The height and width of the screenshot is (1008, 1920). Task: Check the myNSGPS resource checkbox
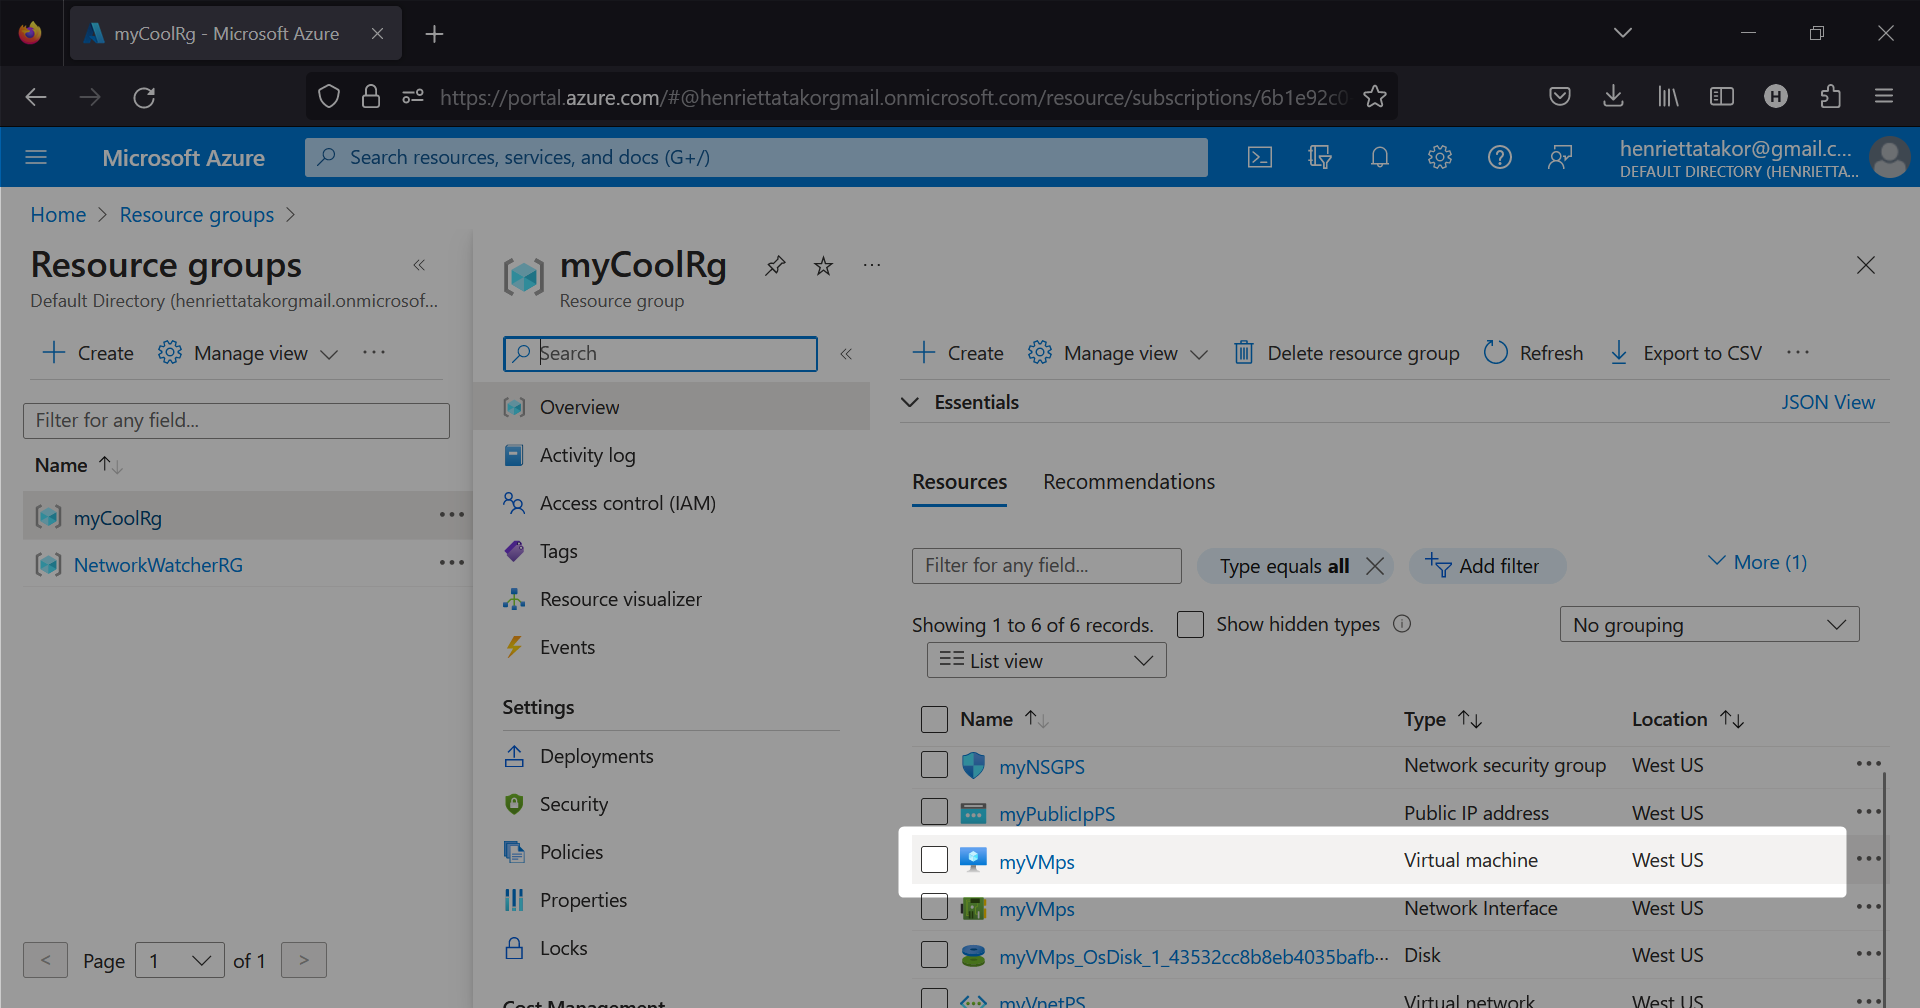pyautogui.click(x=934, y=765)
